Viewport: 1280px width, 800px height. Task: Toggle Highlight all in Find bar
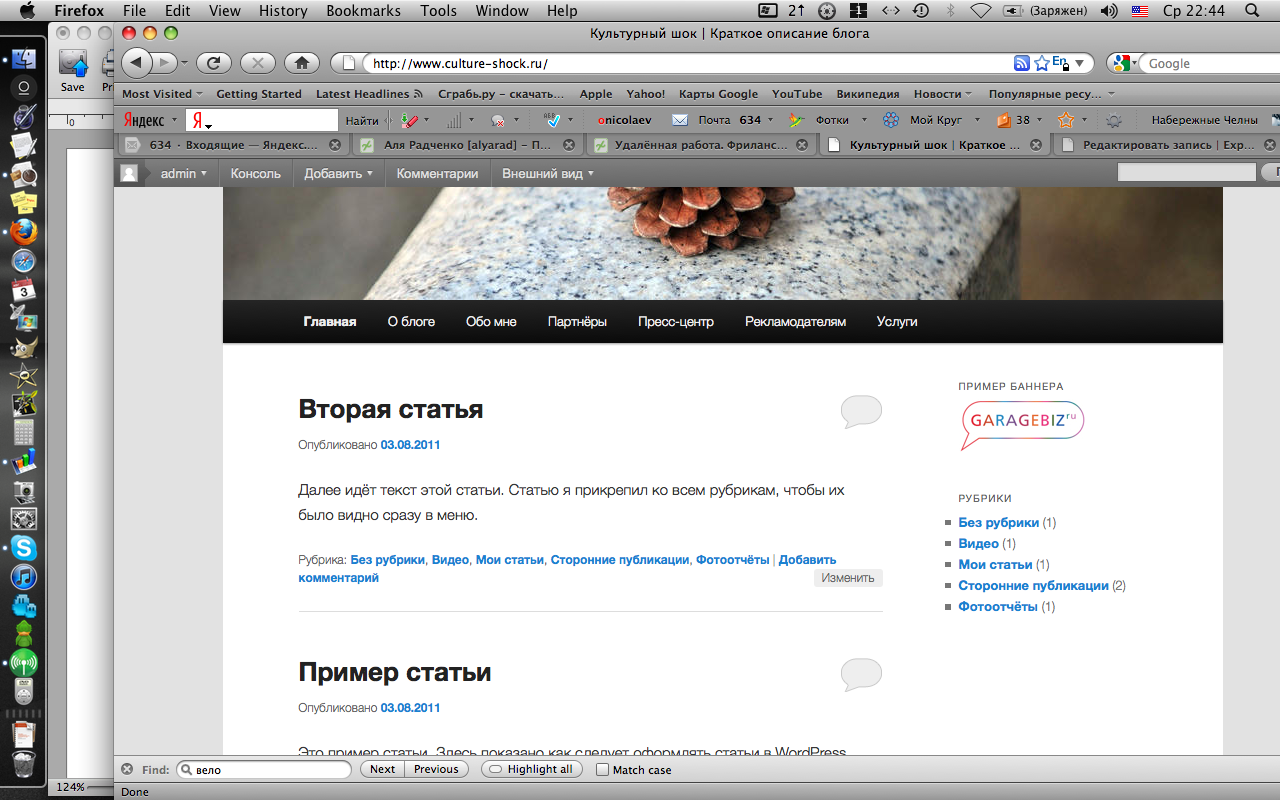531,769
